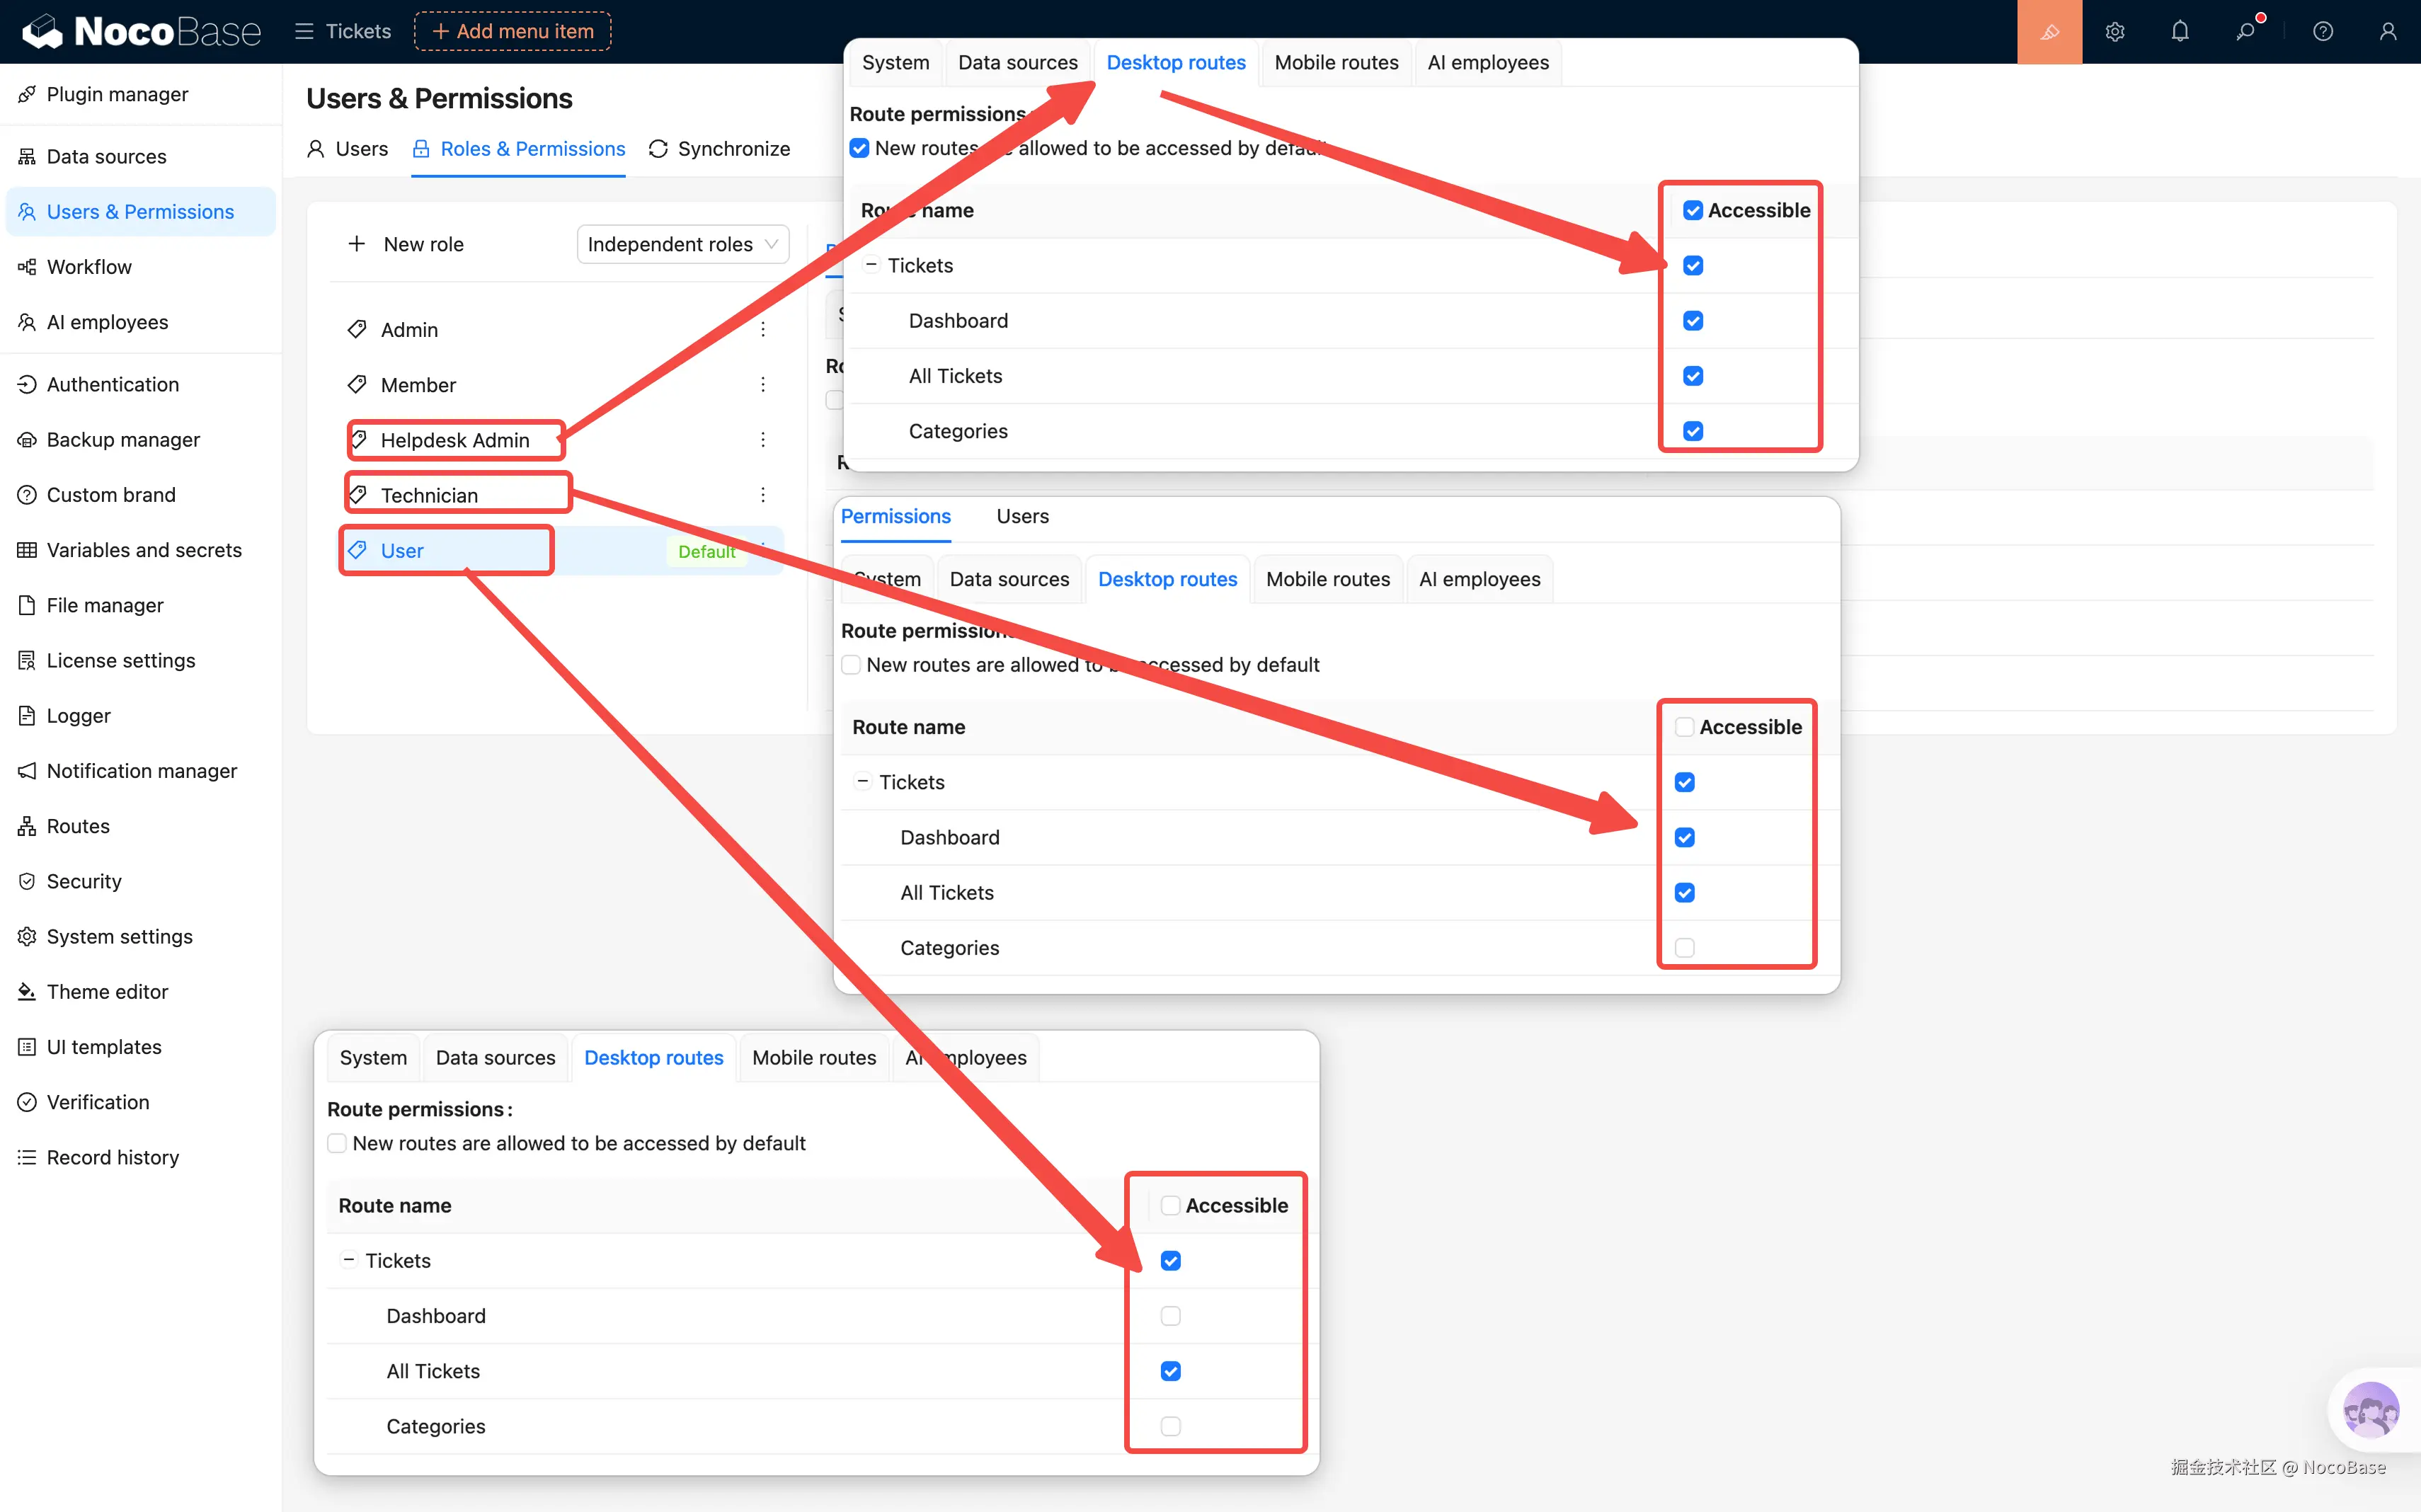Enable new routes default access in the middle panel

coord(851,665)
